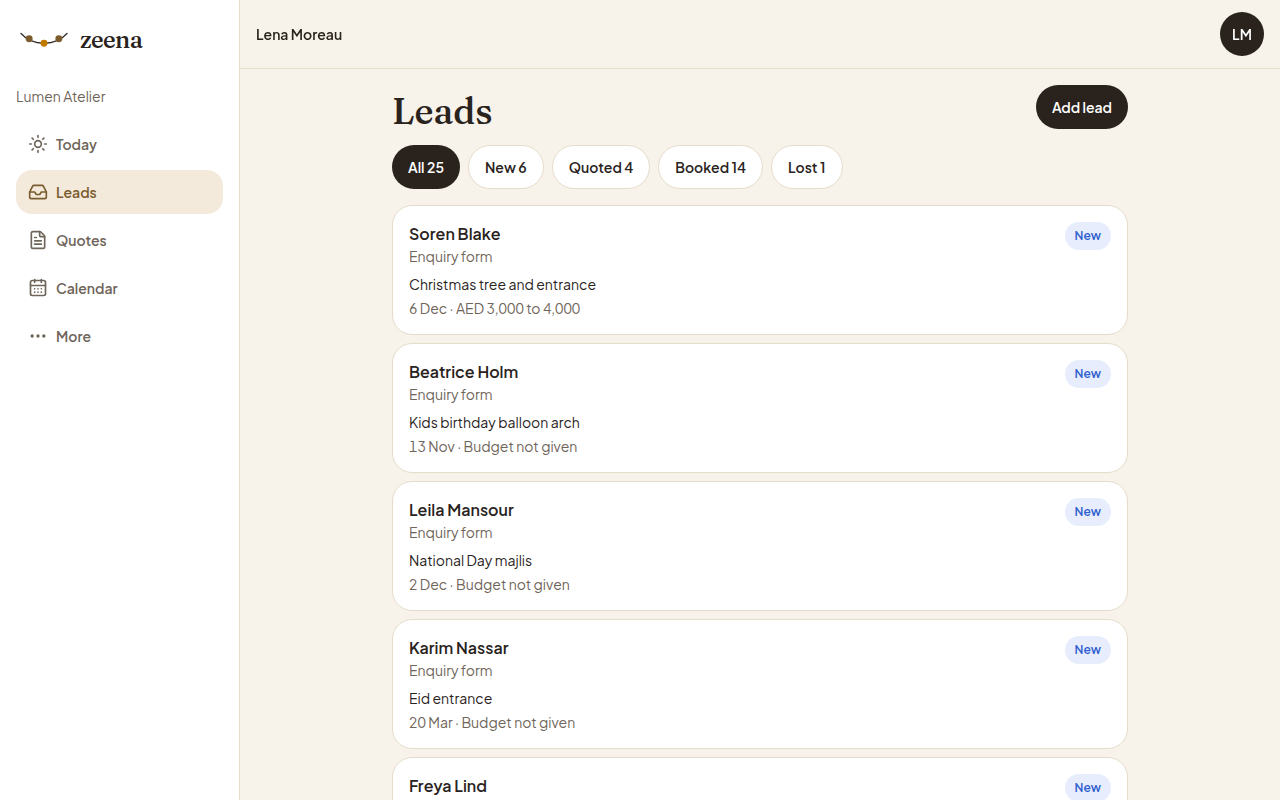
Task: Click "13 Nov · Budget not given"
Action: click(x=493, y=447)
